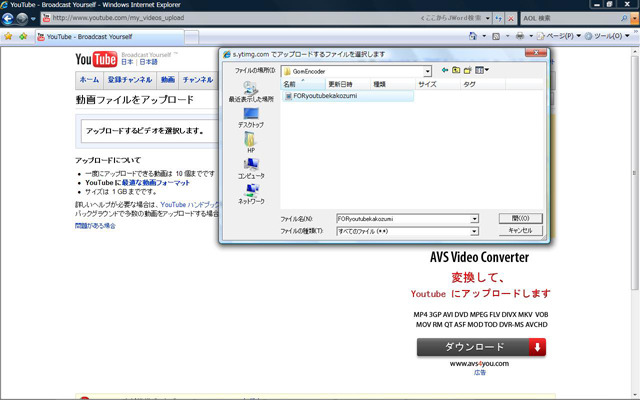
Task: Sort by 更新日時 column header
Action: coord(348,84)
